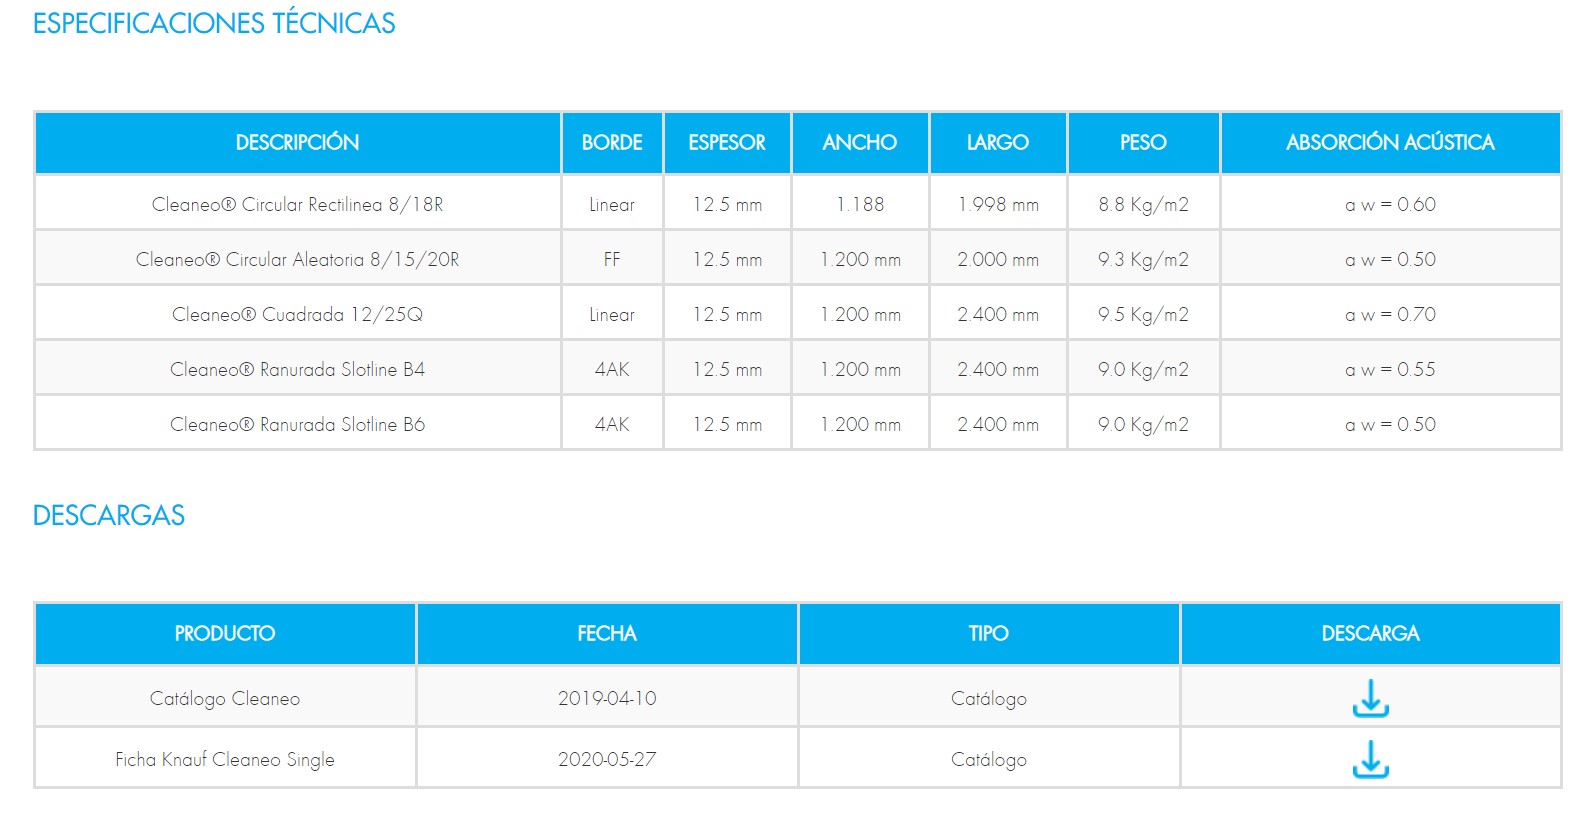Click Cleaneo® Cuadrada 12/25Q cell
The height and width of the screenshot is (819, 1595).
pyautogui.click(x=297, y=314)
